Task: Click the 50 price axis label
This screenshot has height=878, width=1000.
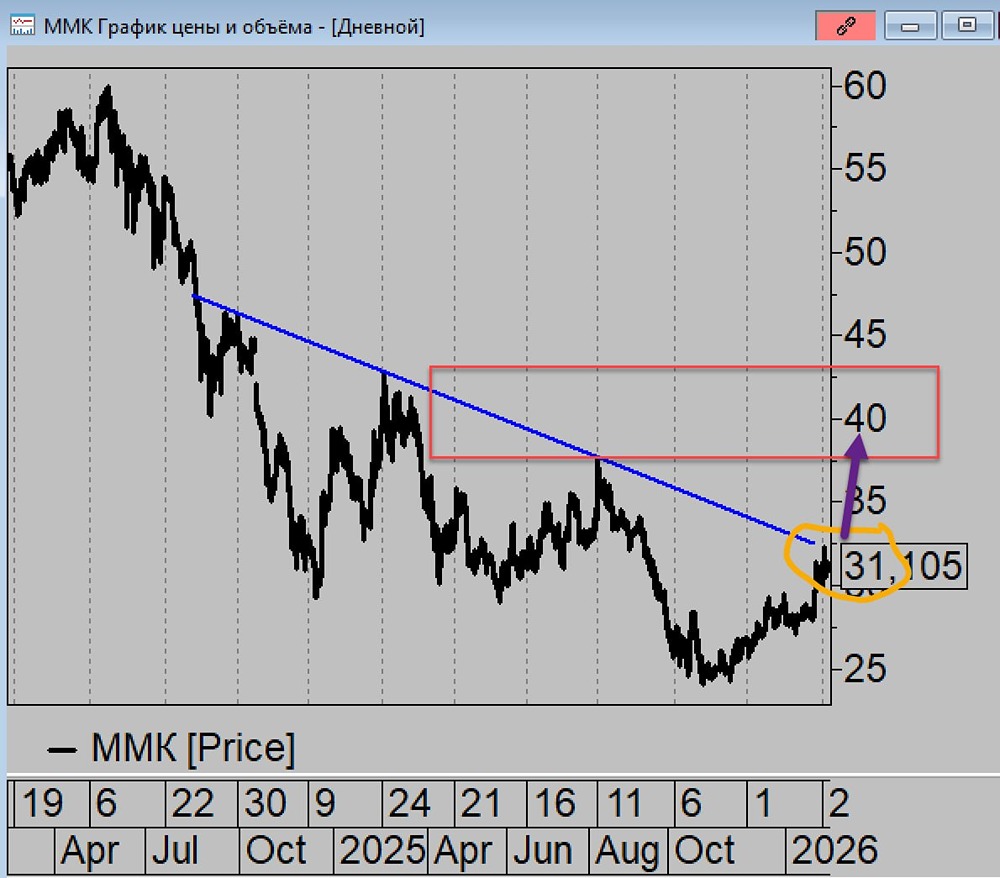Action: [865, 252]
